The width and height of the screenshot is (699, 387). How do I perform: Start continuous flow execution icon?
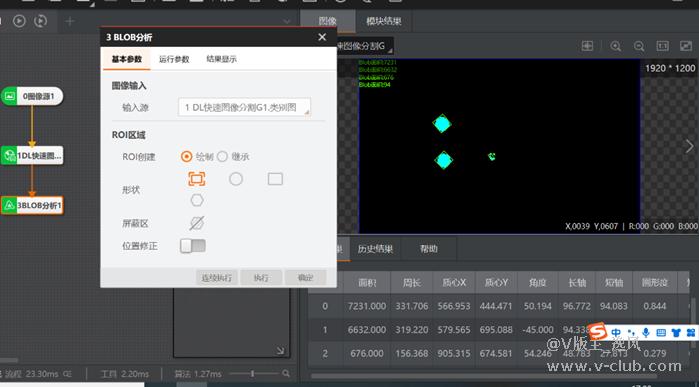pyautogui.click(x=40, y=21)
